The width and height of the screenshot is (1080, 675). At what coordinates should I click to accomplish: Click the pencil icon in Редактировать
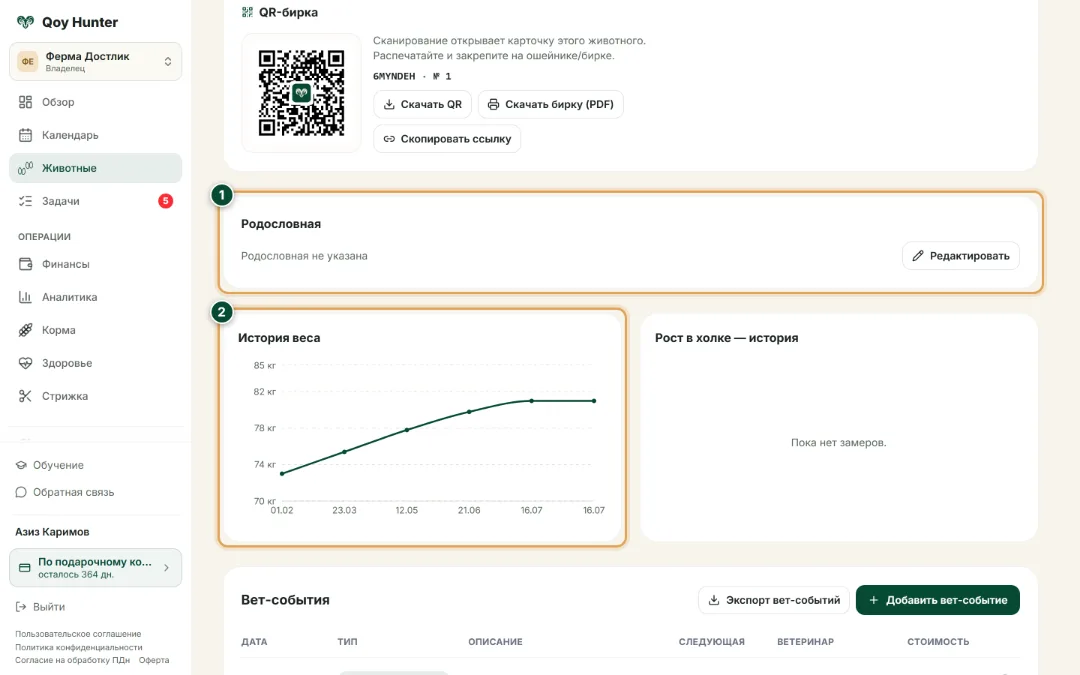pyautogui.click(x=917, y=256)
